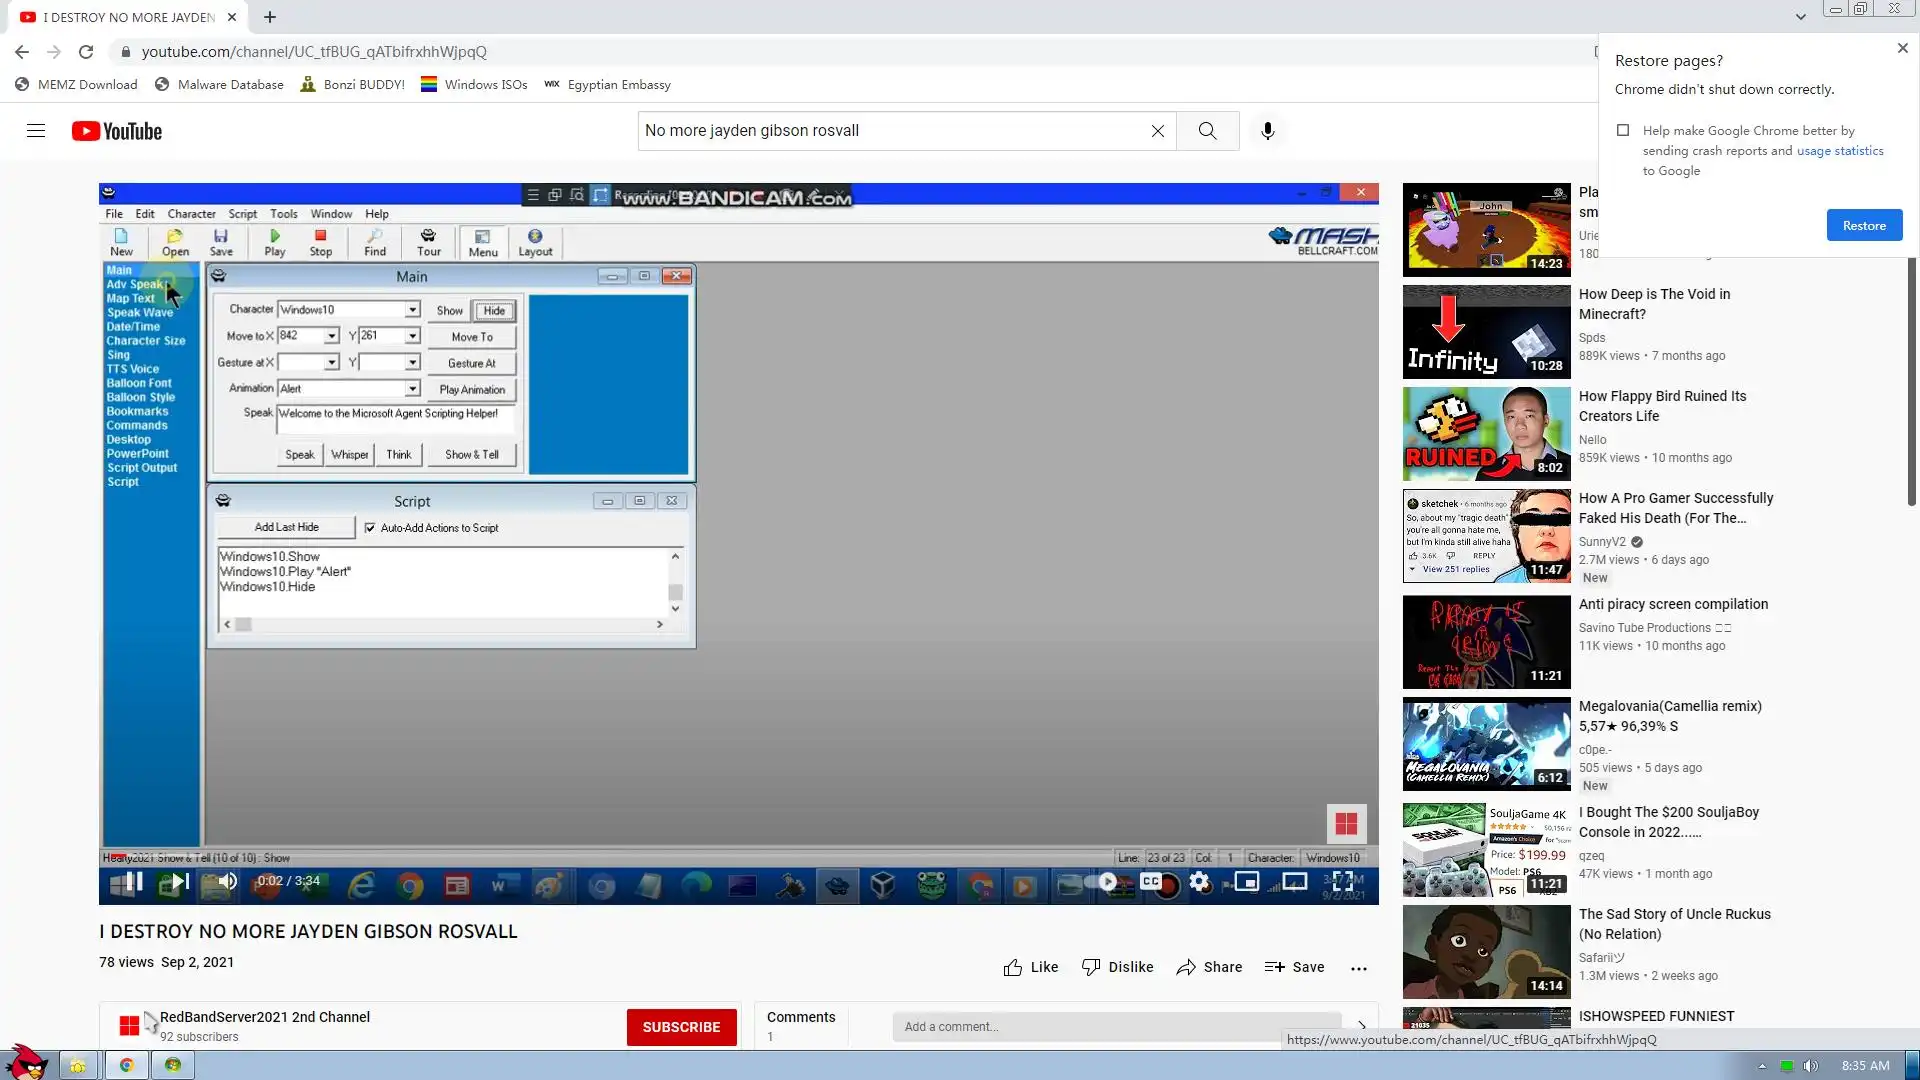Click the search magnifier button
The width and height of the screenshot is (1920, 1080).
pos(1207,131)
